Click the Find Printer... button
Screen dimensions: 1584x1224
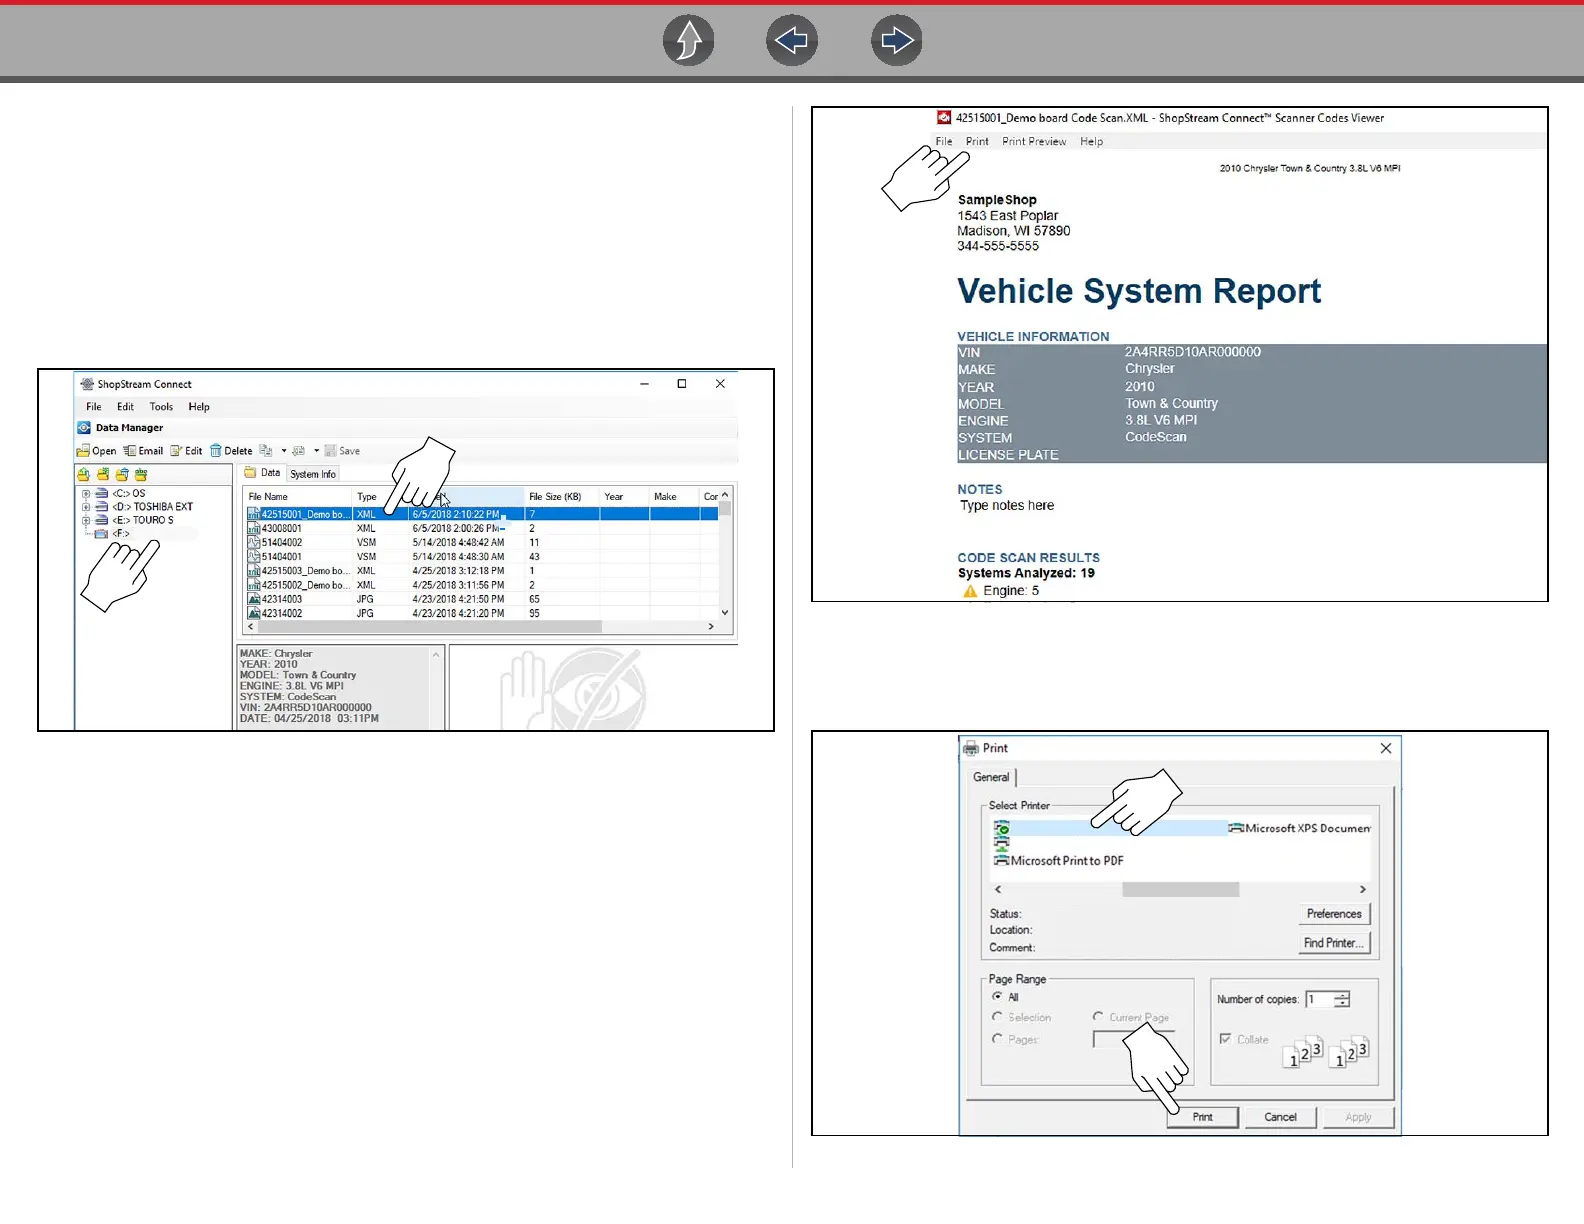(x=1334, y=943)
